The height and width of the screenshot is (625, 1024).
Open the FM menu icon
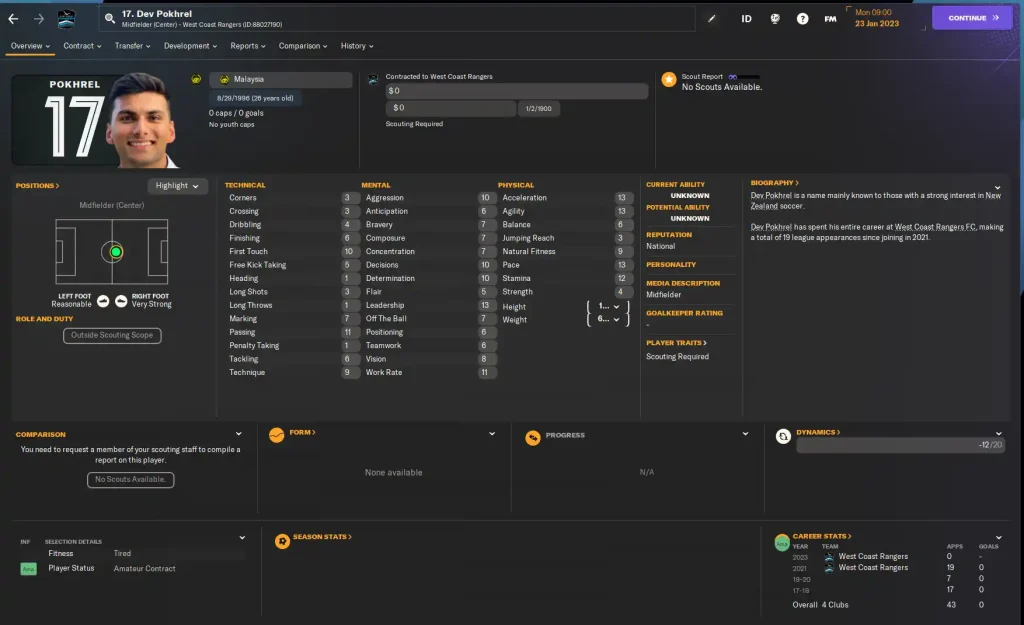click(x=830, y=19)
